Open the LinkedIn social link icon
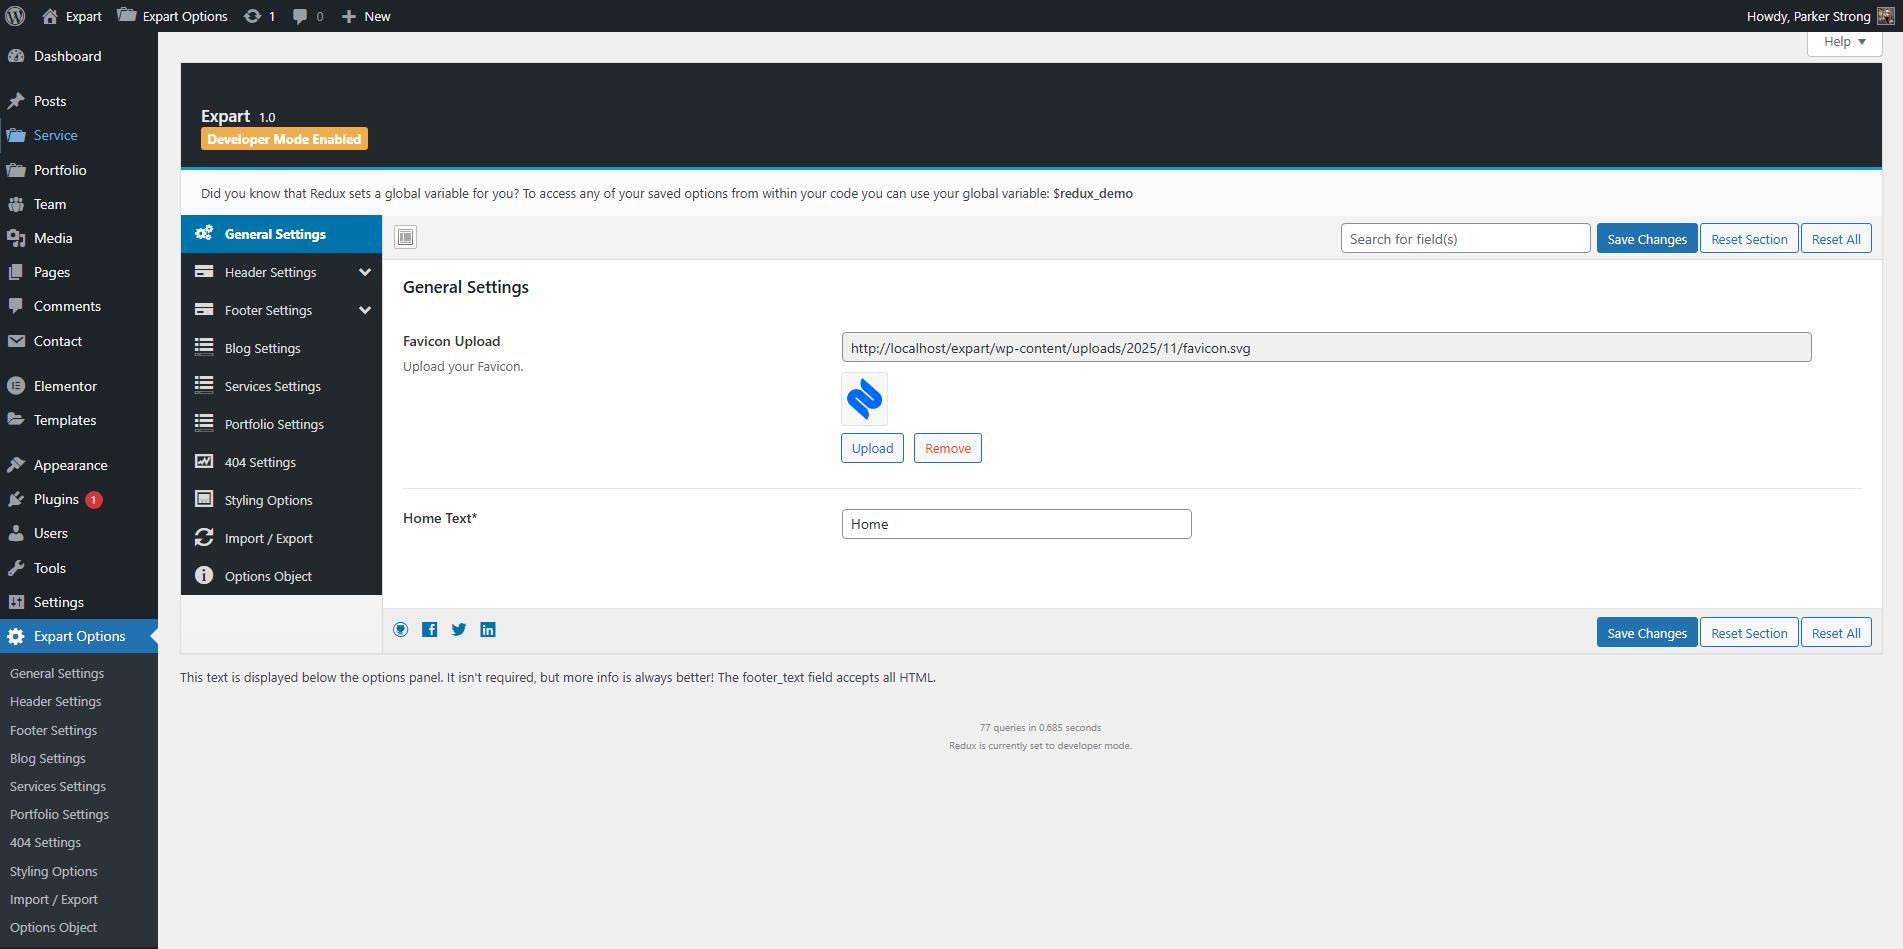 (488, 629)
